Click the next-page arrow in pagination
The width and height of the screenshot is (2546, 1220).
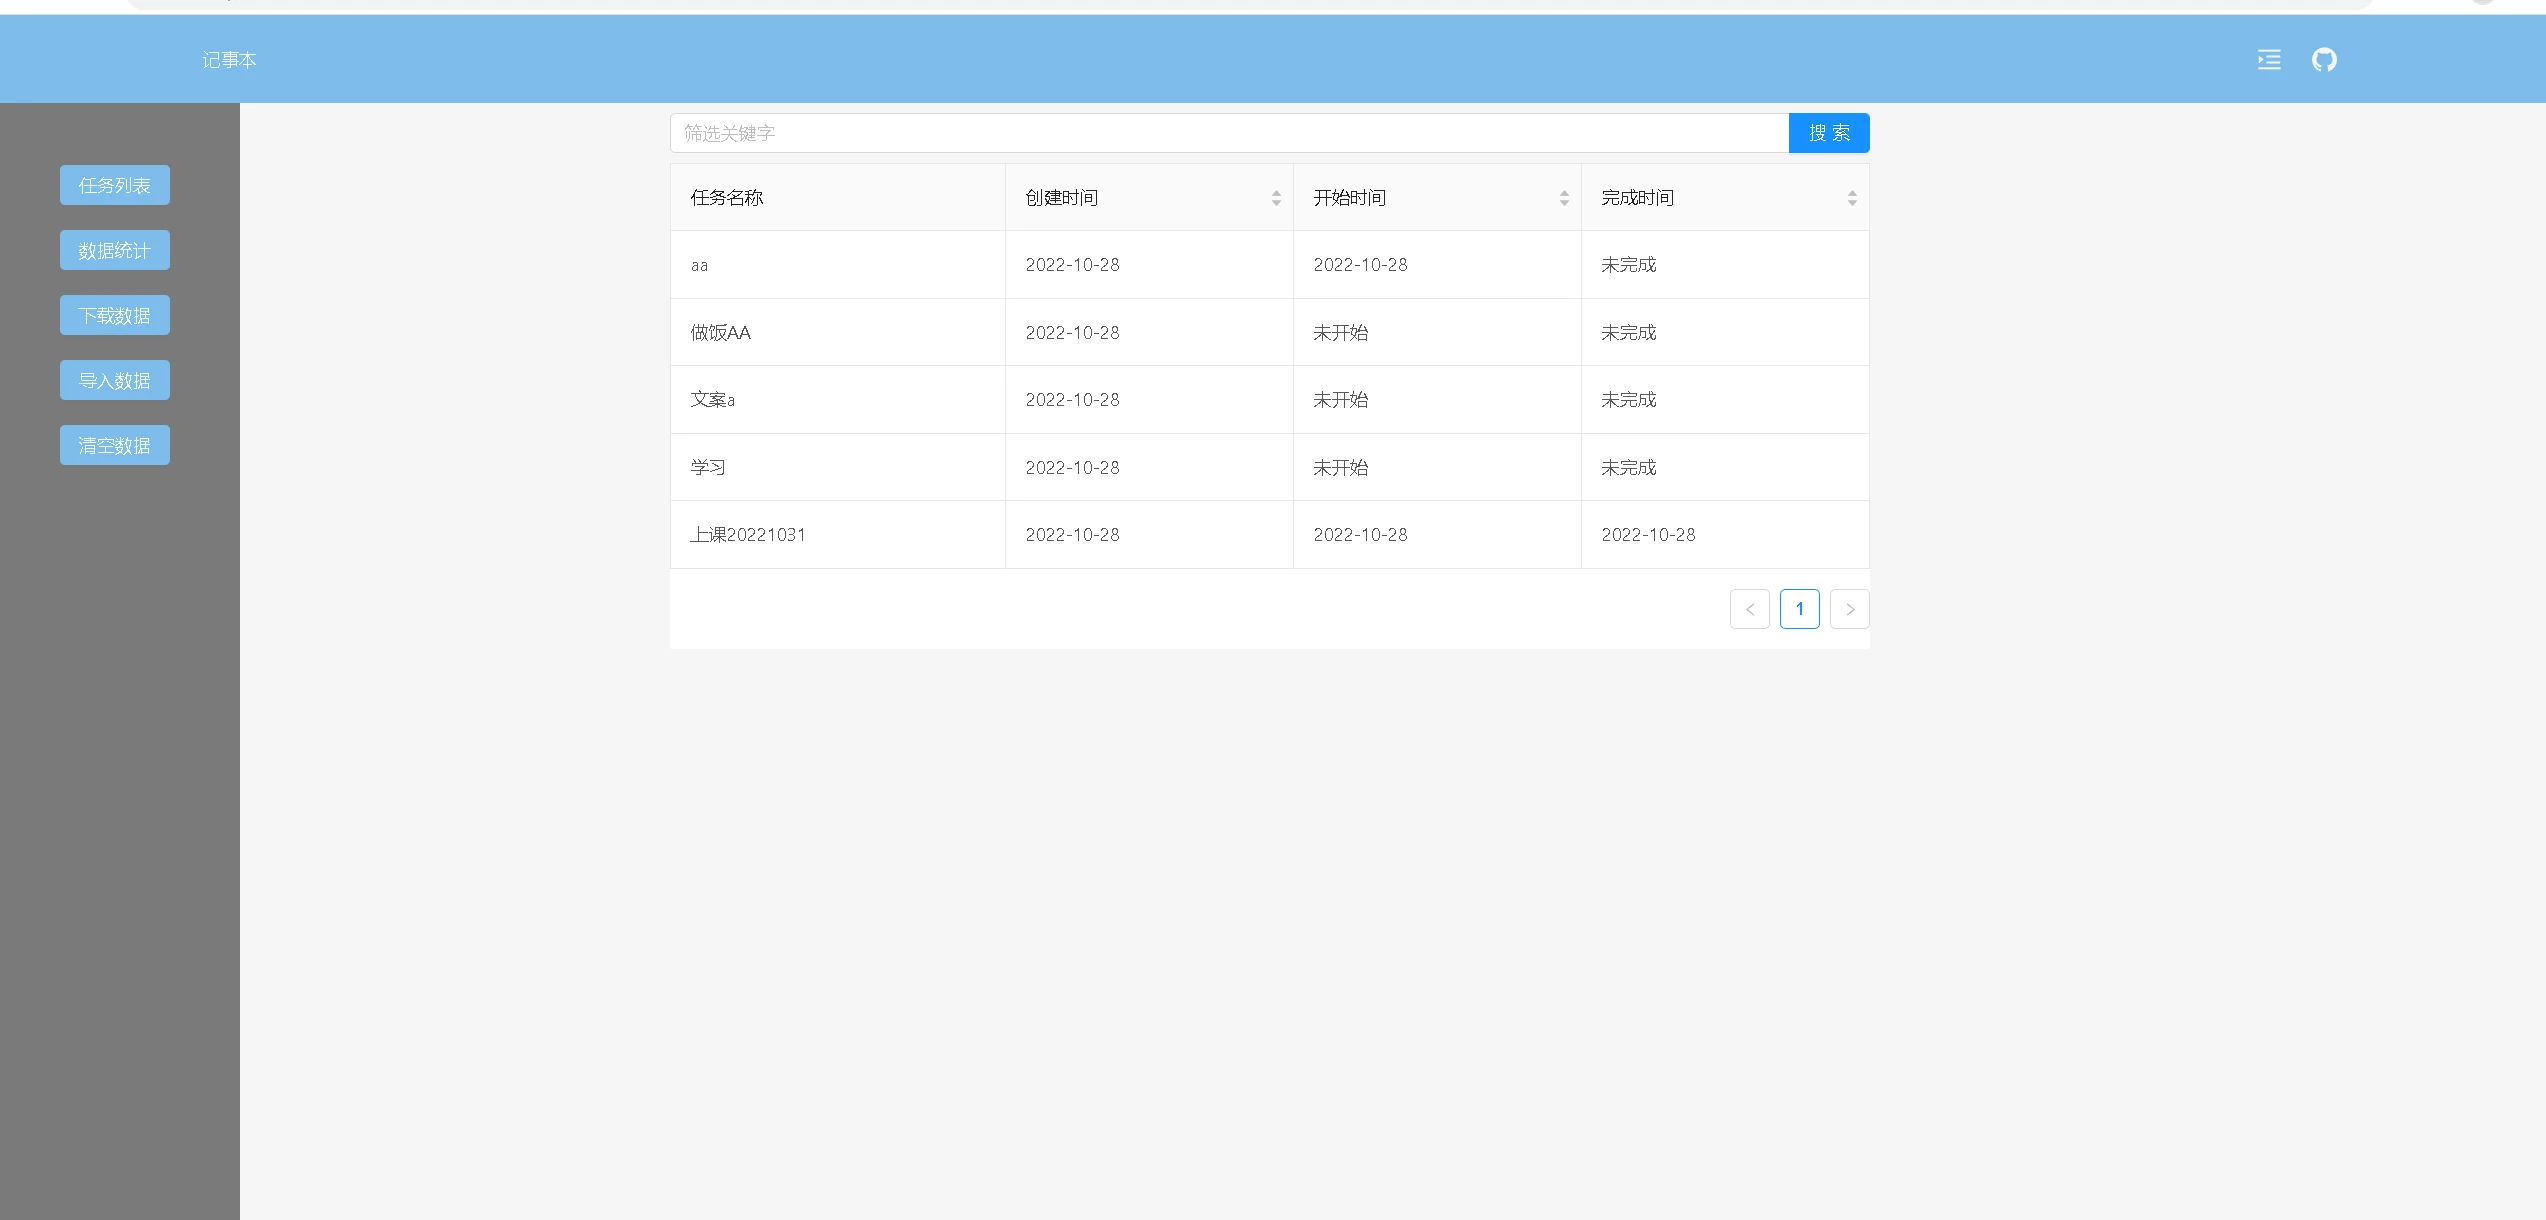[x=1850, y=608]
